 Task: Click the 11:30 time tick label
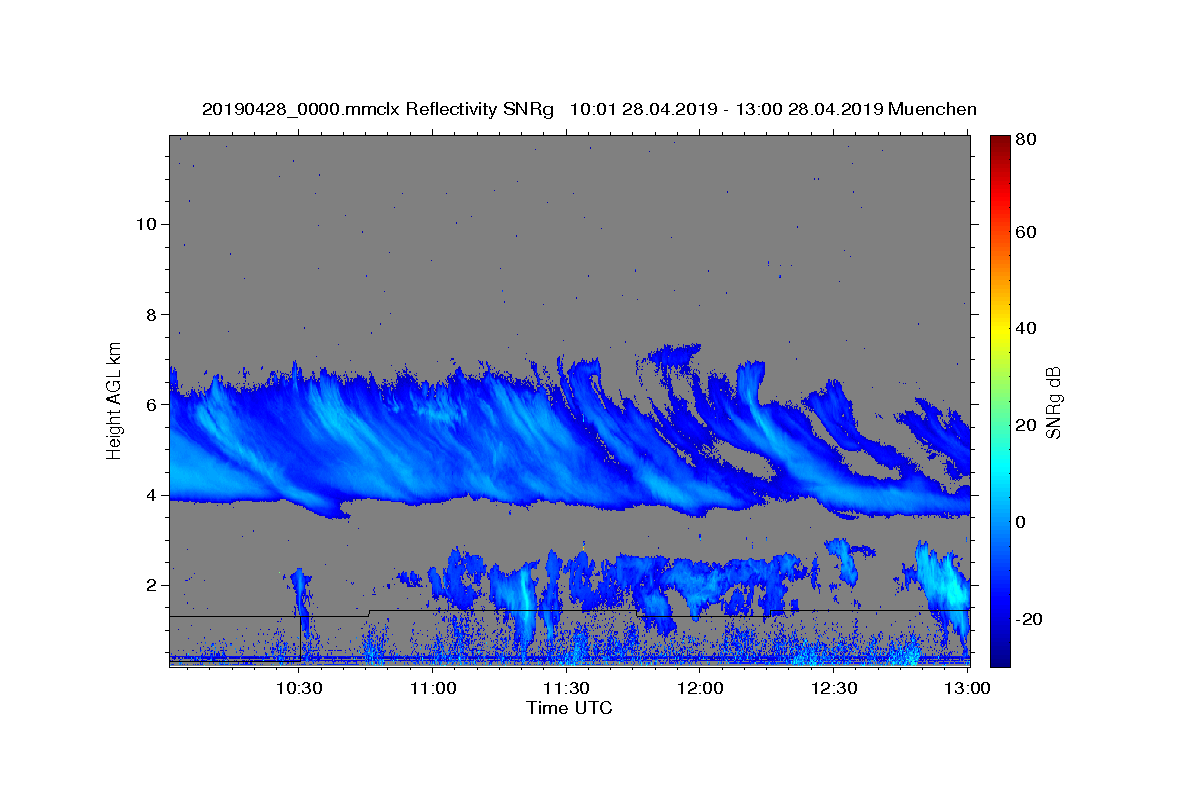[x=566, y=688]
